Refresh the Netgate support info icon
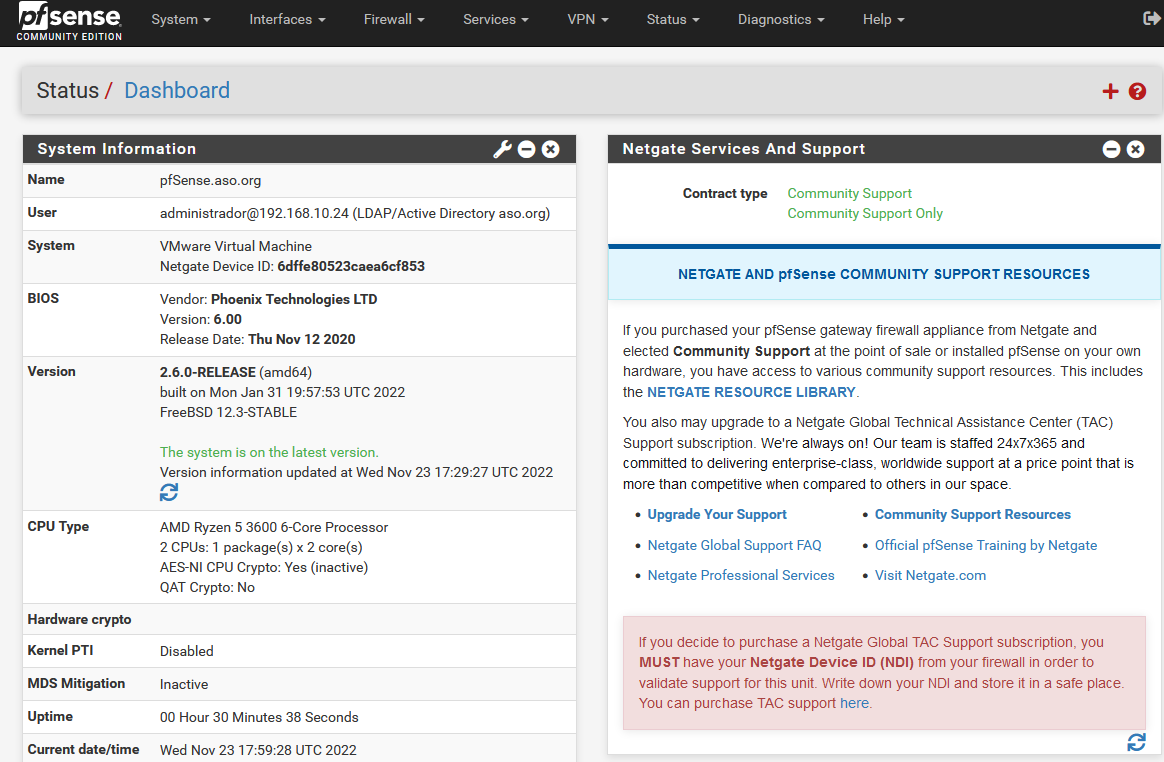 tap(1136, 742)
